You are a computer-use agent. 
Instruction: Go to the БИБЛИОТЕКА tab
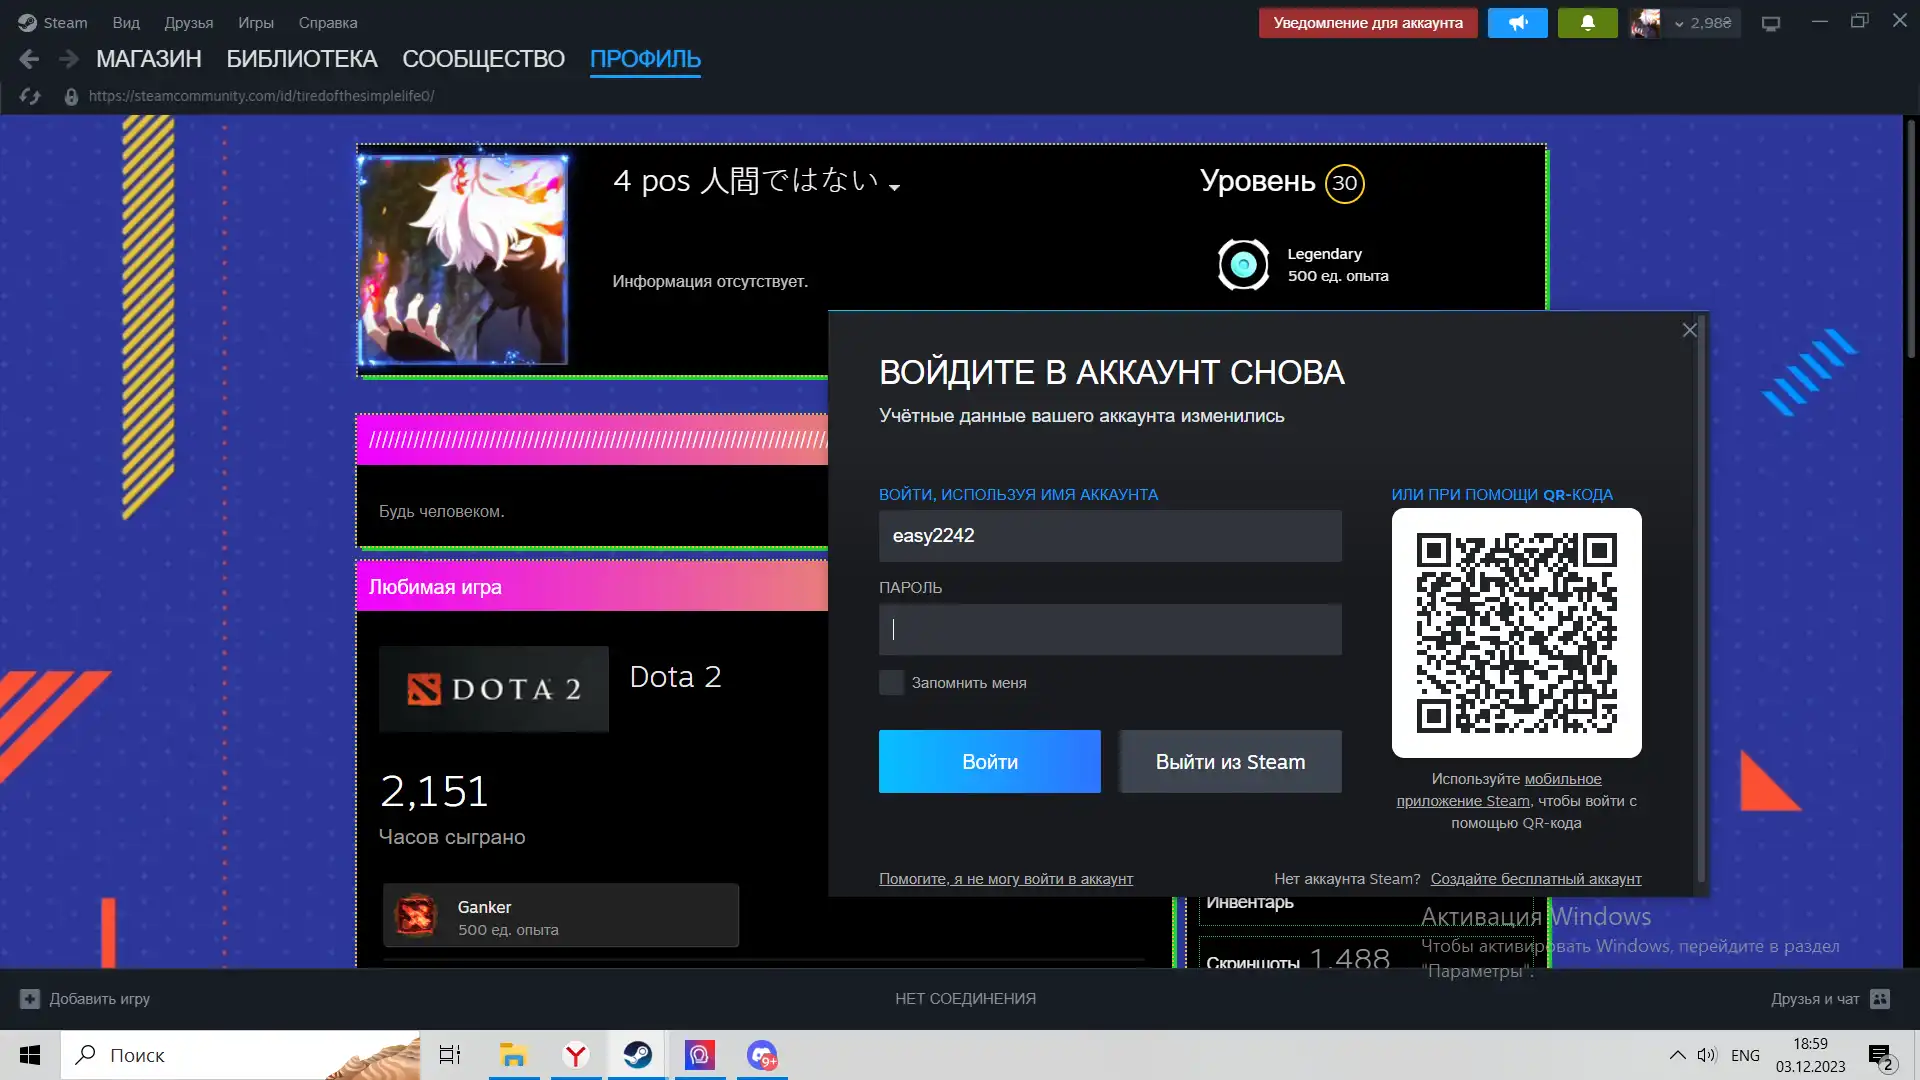click(x=302, y=59)
